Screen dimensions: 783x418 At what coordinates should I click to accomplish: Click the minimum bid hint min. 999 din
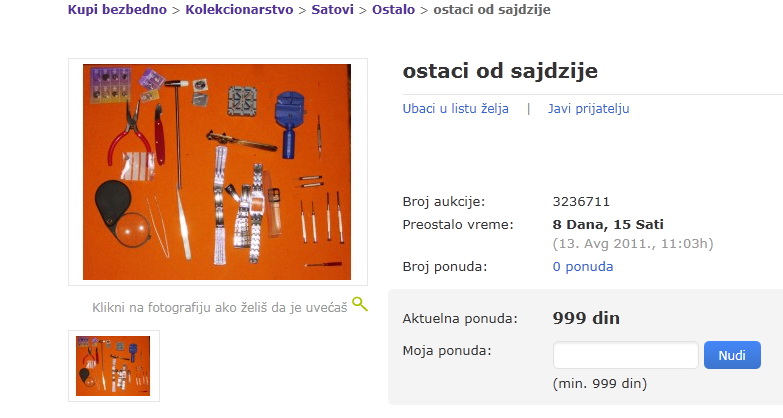click(600, 384)
